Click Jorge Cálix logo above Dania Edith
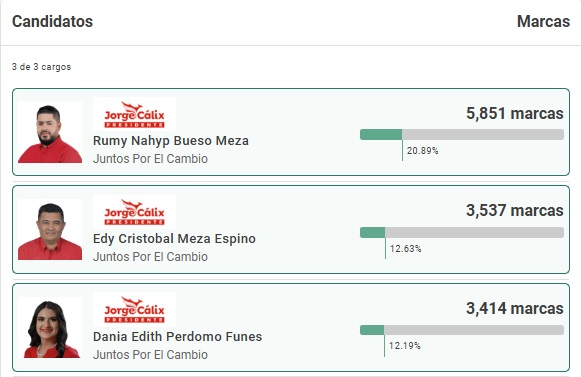 [134, 310]
